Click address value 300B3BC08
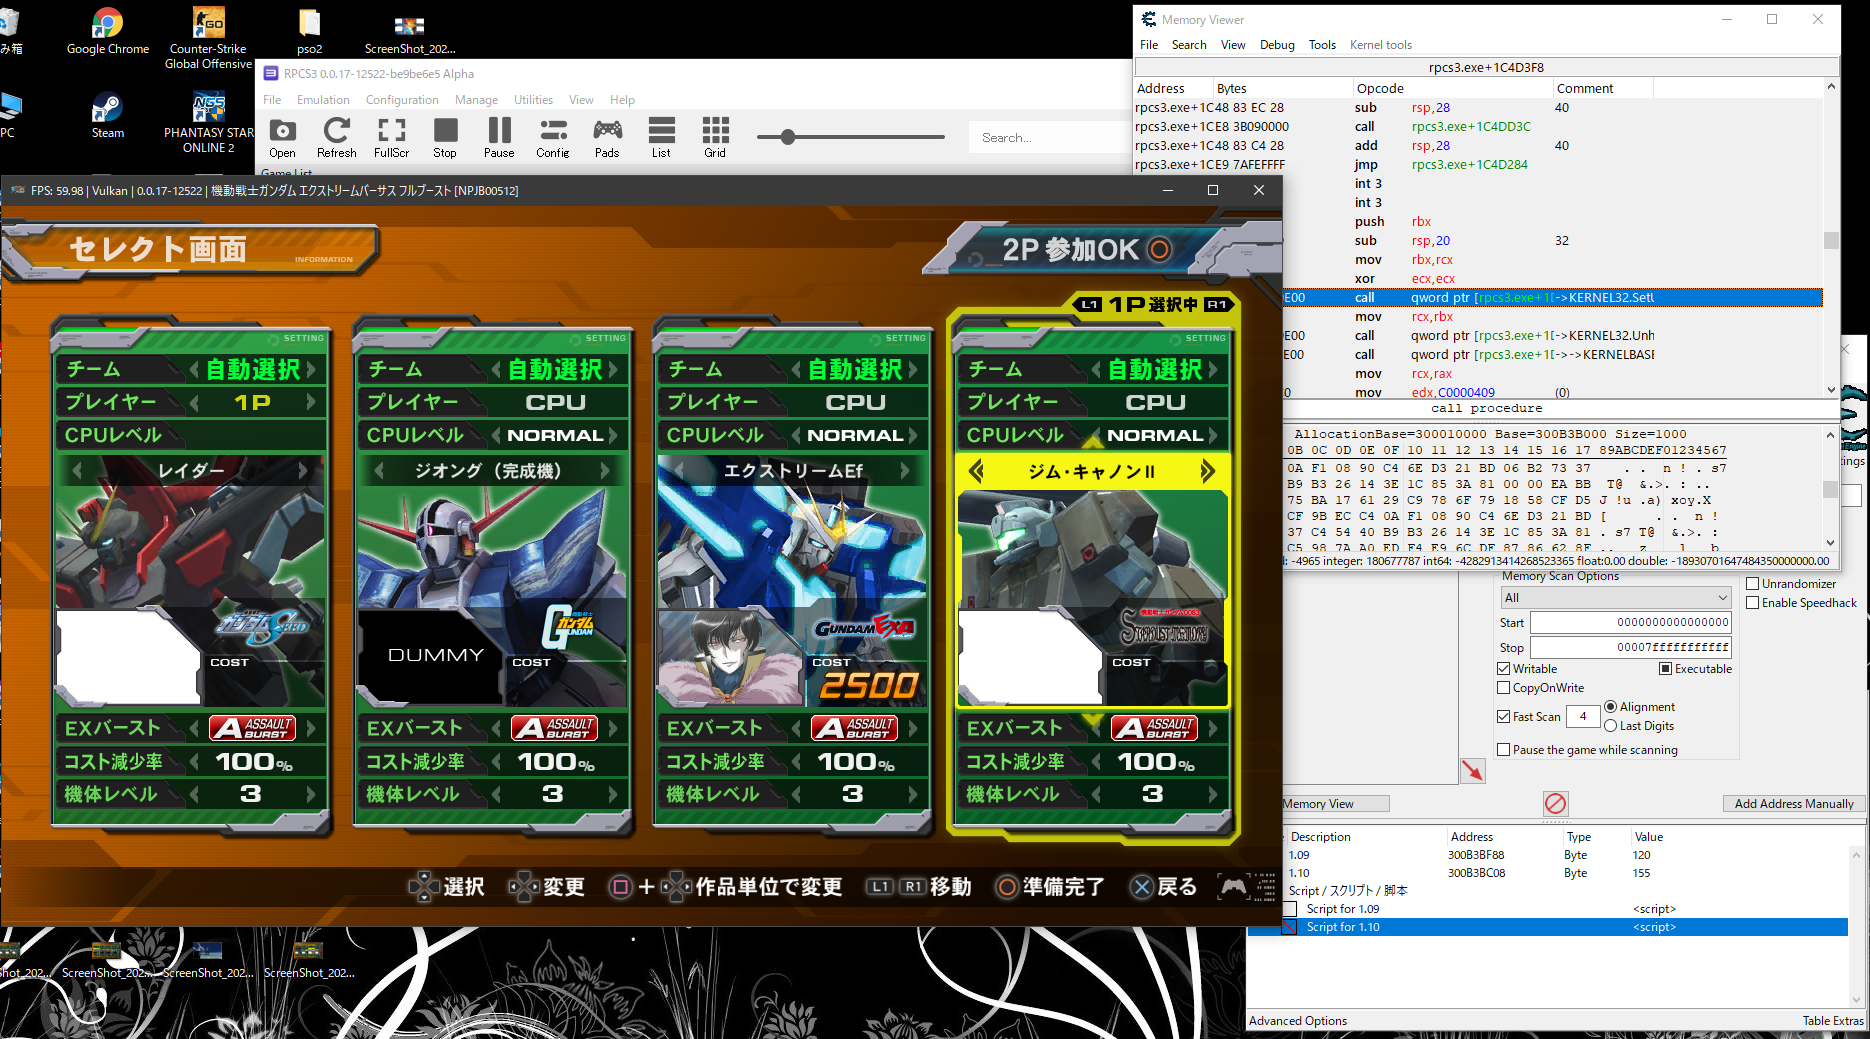1870x1039 pixels. click(1476, 873)
